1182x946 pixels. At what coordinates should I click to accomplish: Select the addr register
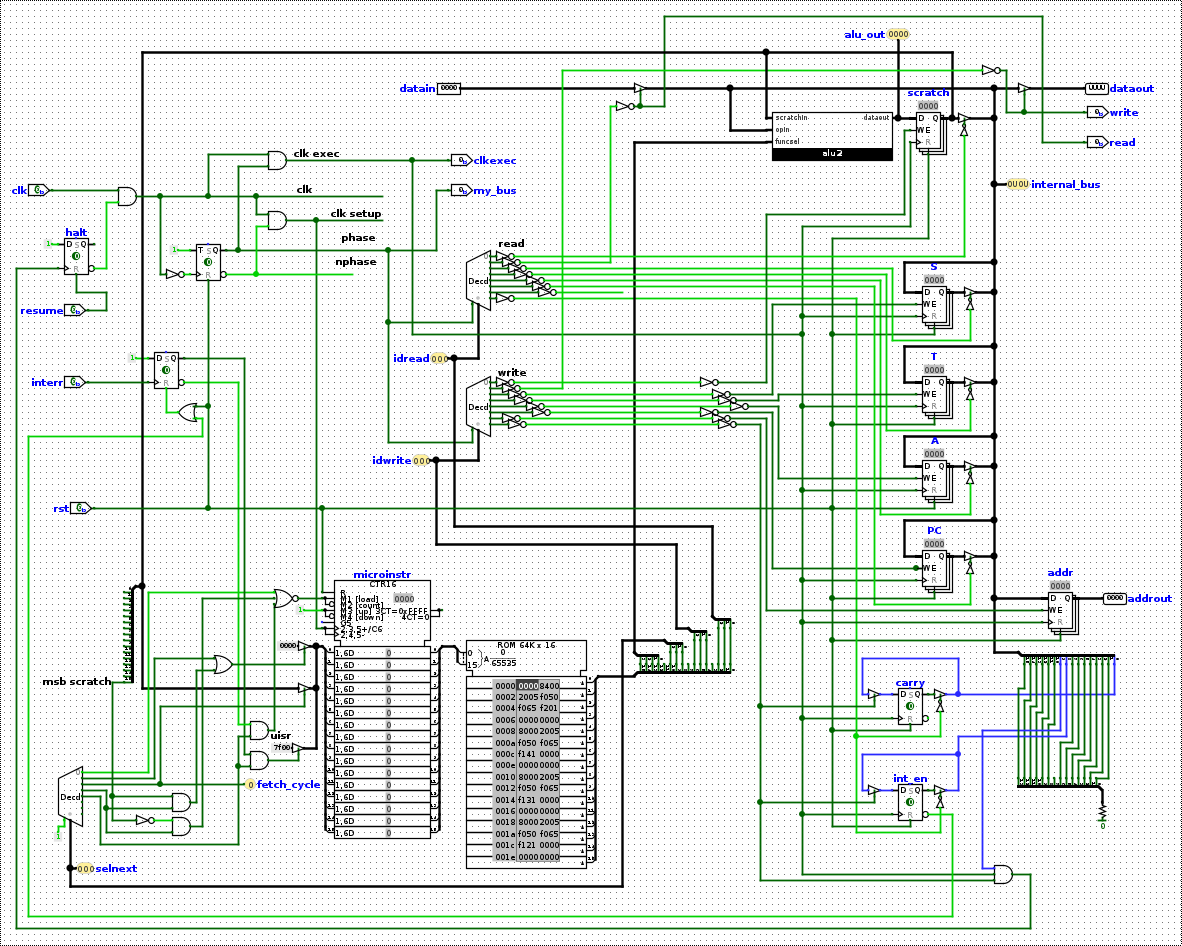pyautogui.click(x=1061, y=611)
